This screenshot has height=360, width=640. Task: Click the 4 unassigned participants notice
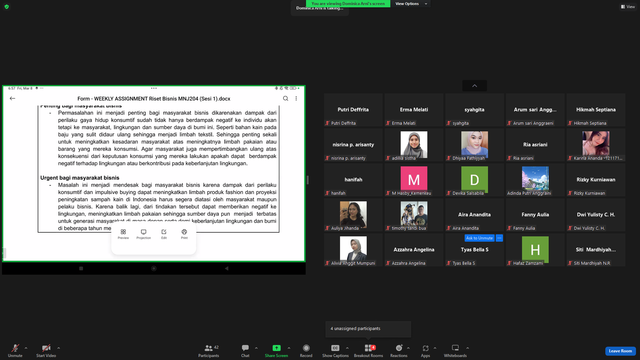[x=368, y=329]
